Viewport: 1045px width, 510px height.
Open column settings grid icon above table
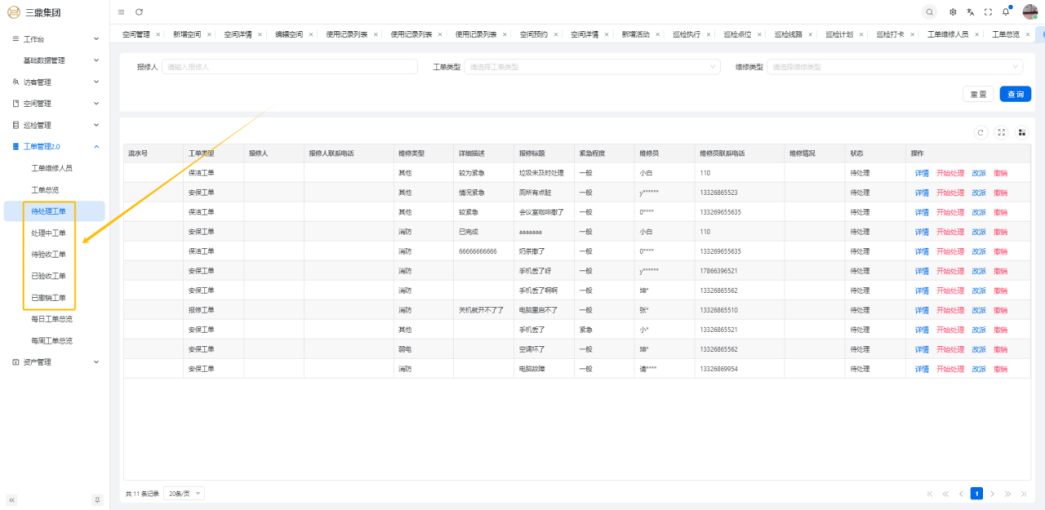click(x=1022, y=132)
